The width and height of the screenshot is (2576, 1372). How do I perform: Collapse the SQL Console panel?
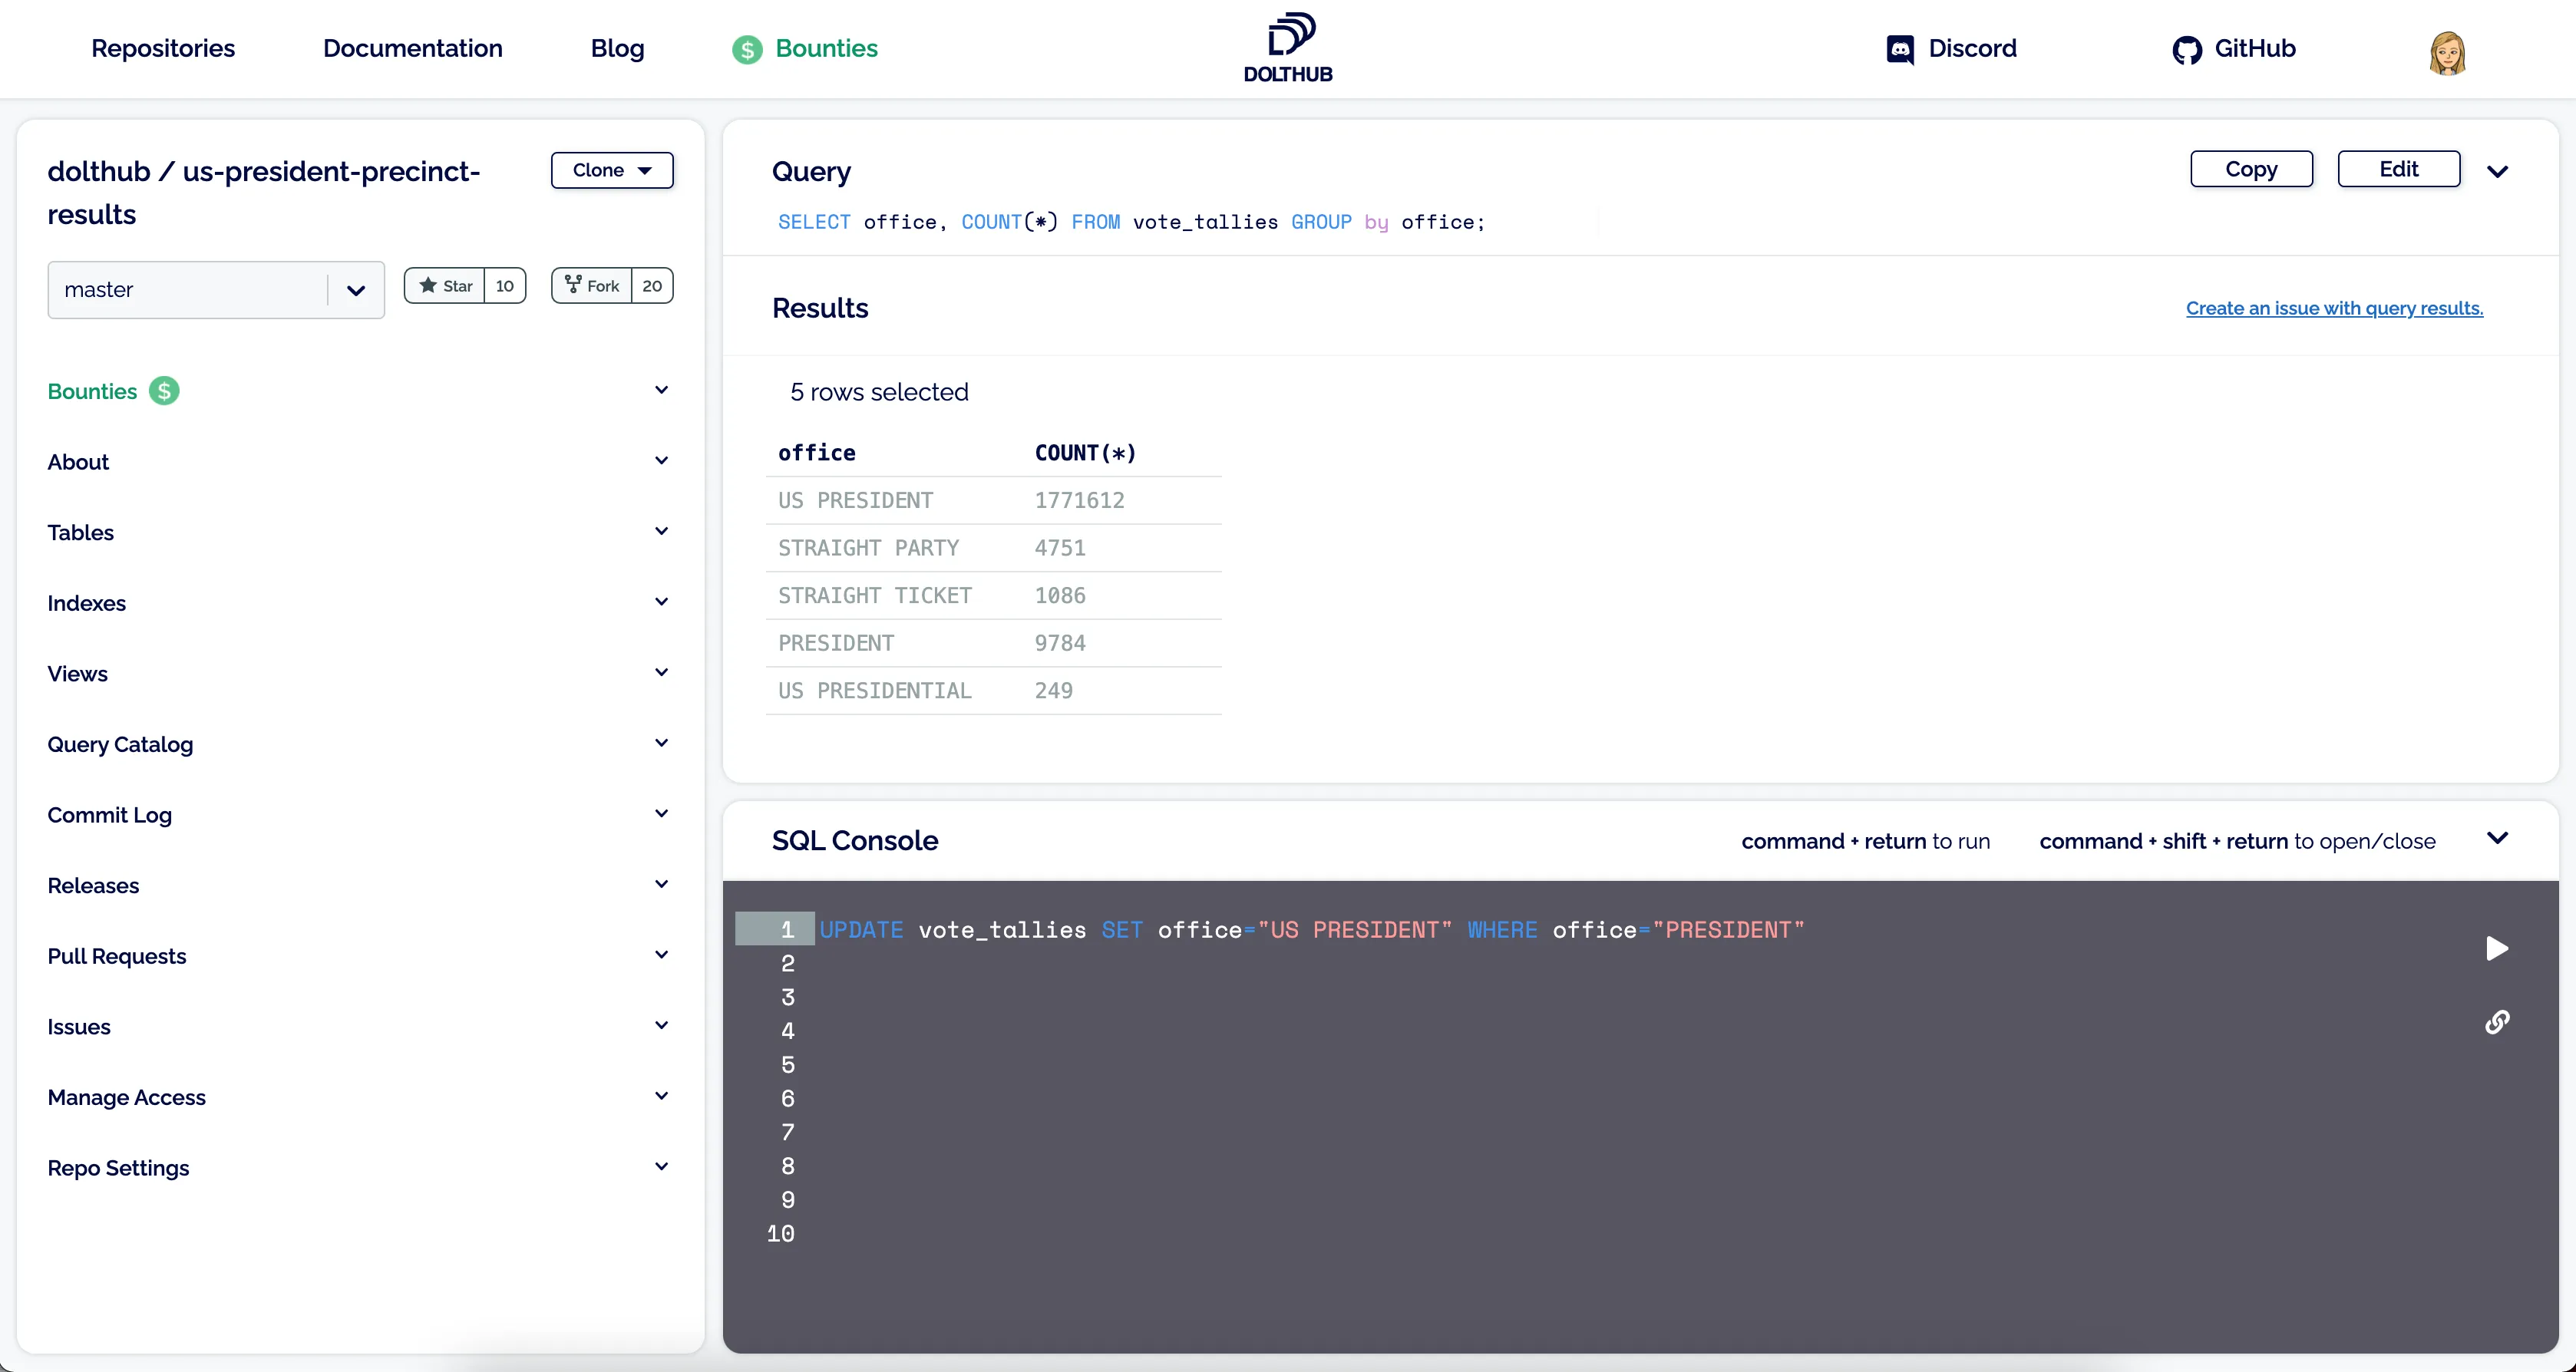[2497, 839]
